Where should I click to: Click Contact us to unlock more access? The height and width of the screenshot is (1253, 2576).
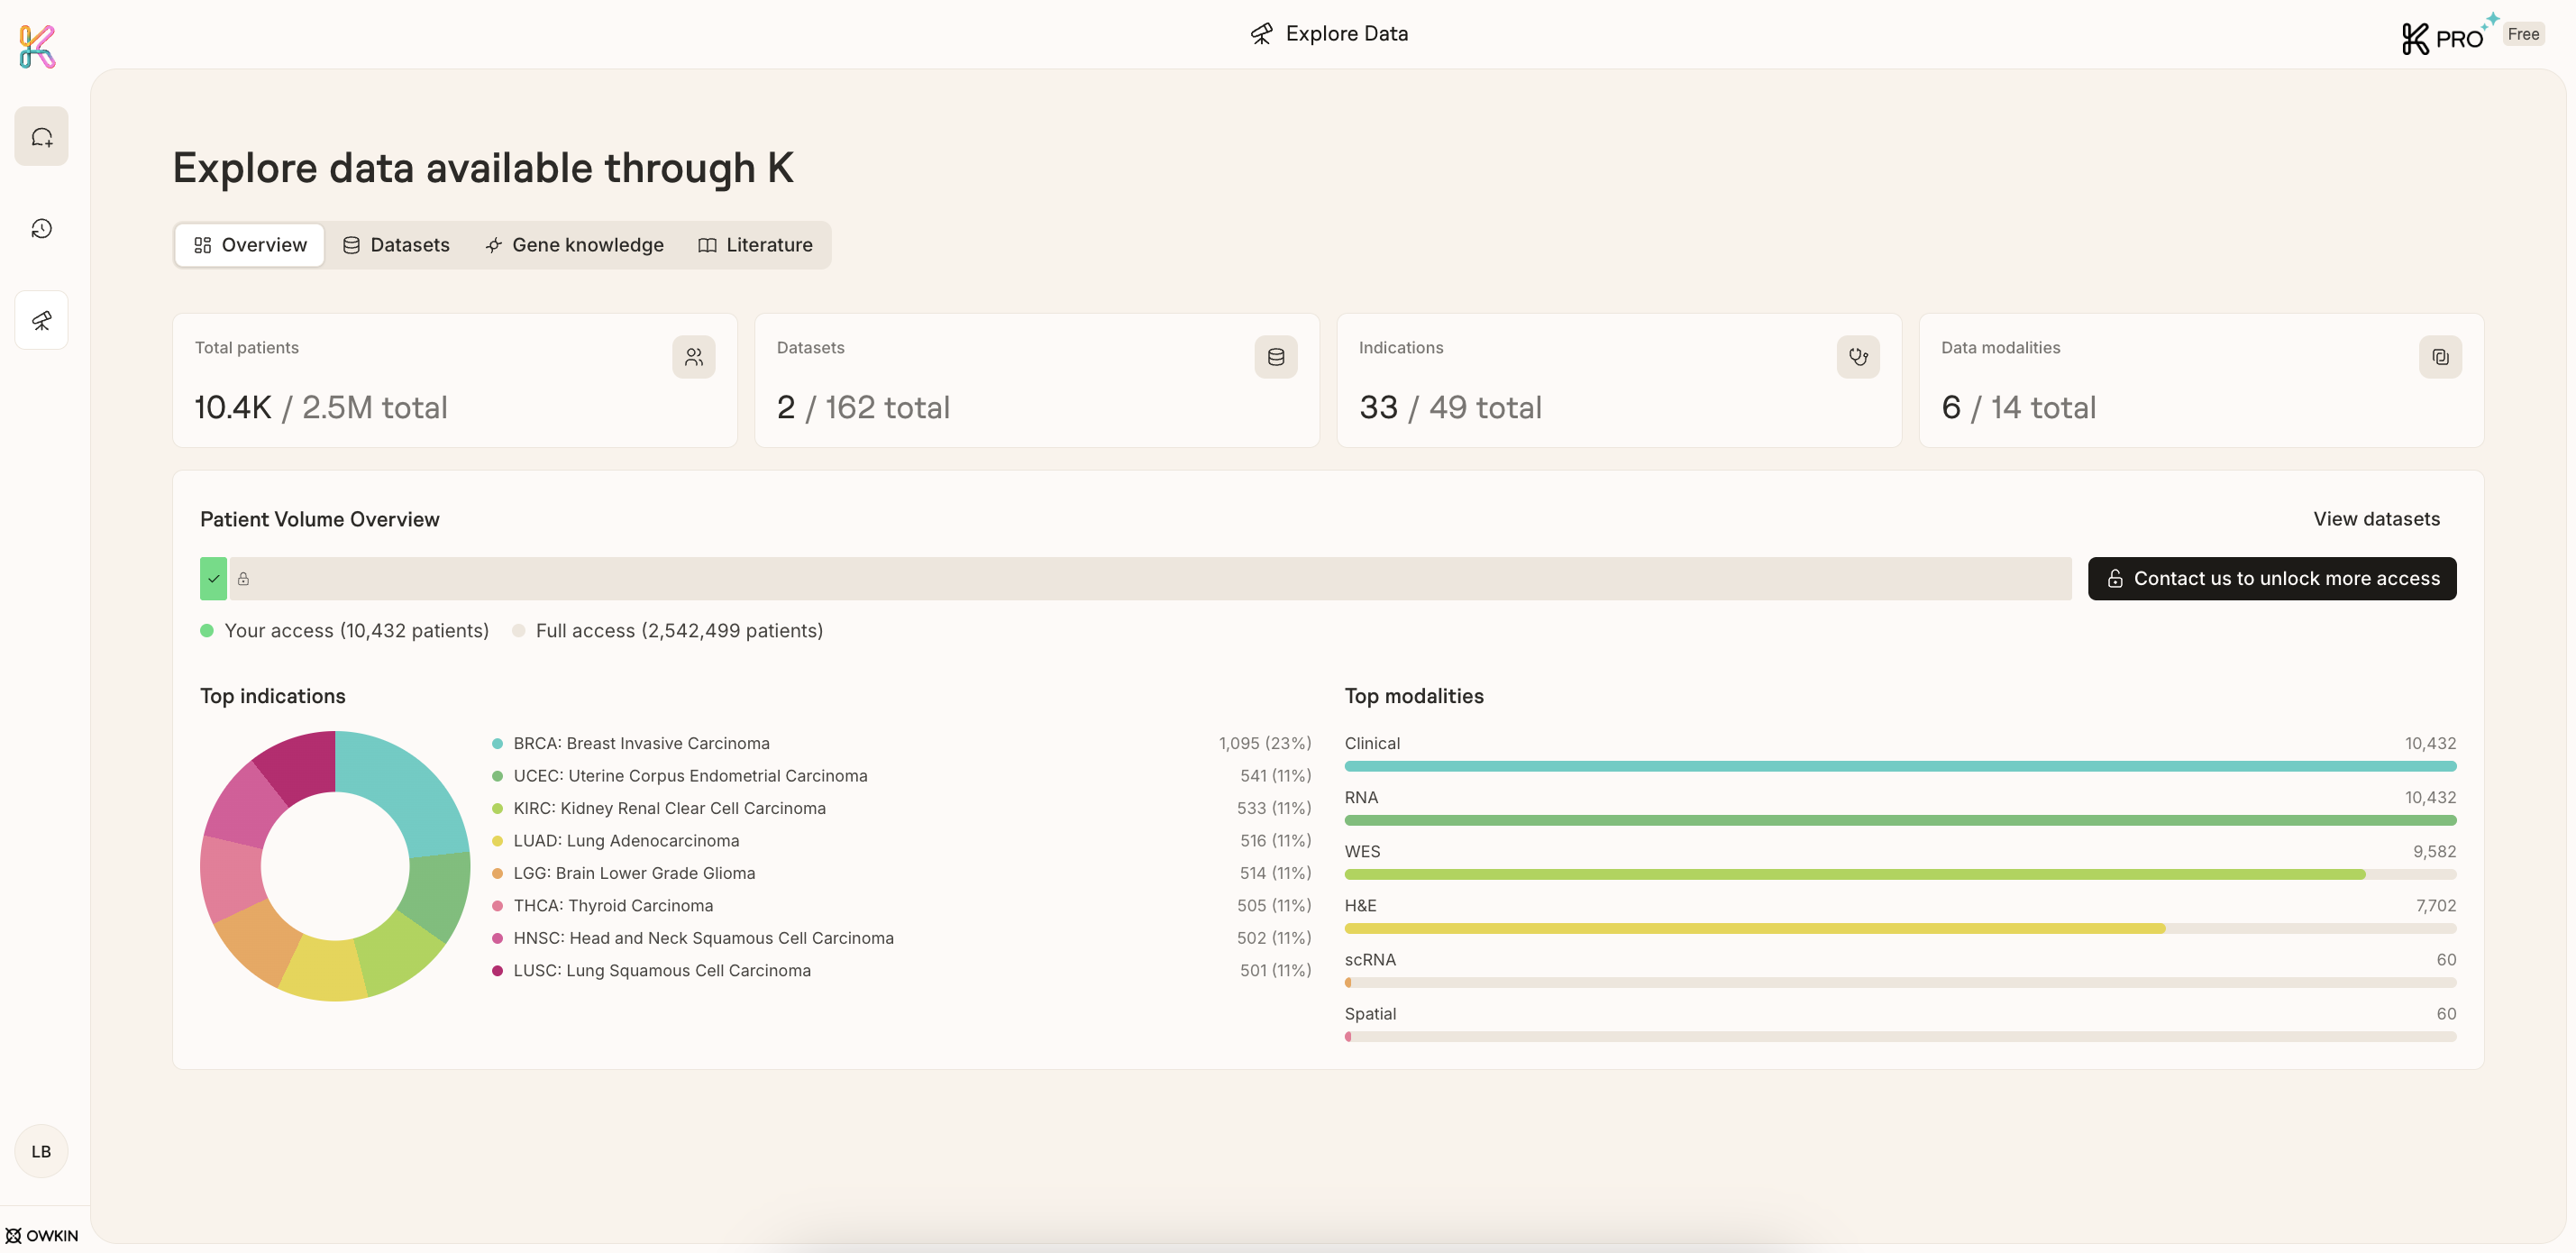point(2271,578)
